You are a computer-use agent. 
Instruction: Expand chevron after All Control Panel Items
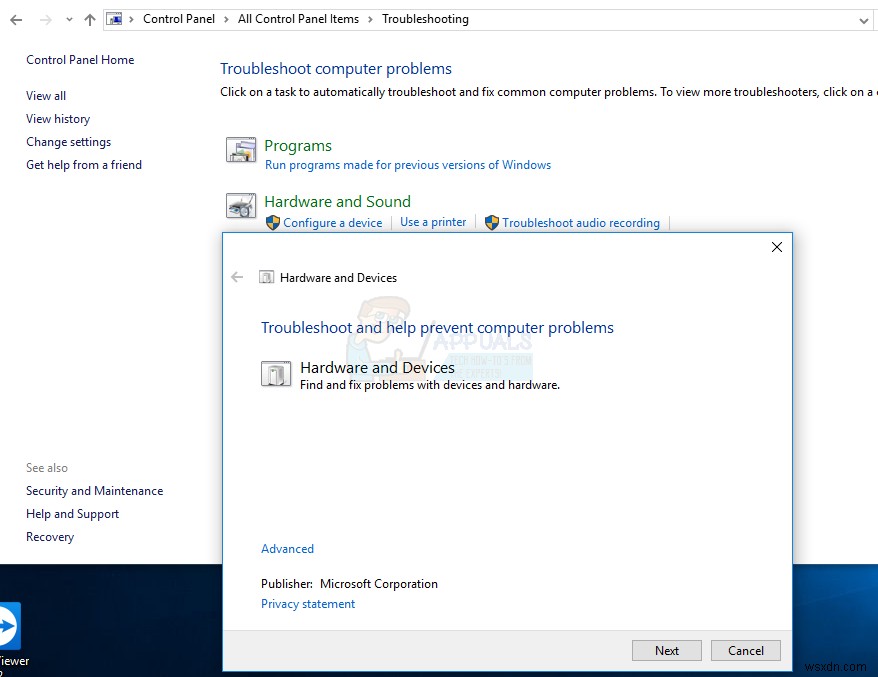370,20
